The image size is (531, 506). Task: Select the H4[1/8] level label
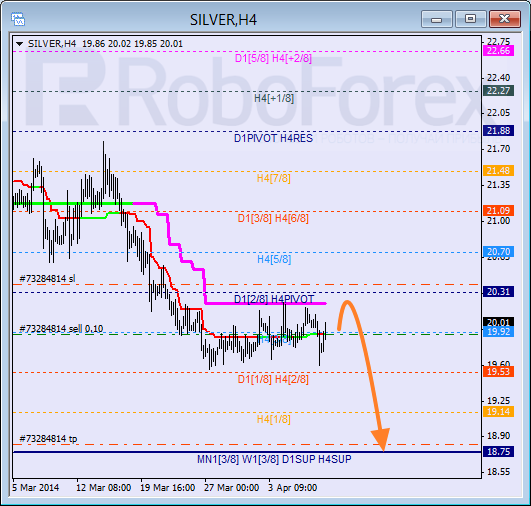274,419
